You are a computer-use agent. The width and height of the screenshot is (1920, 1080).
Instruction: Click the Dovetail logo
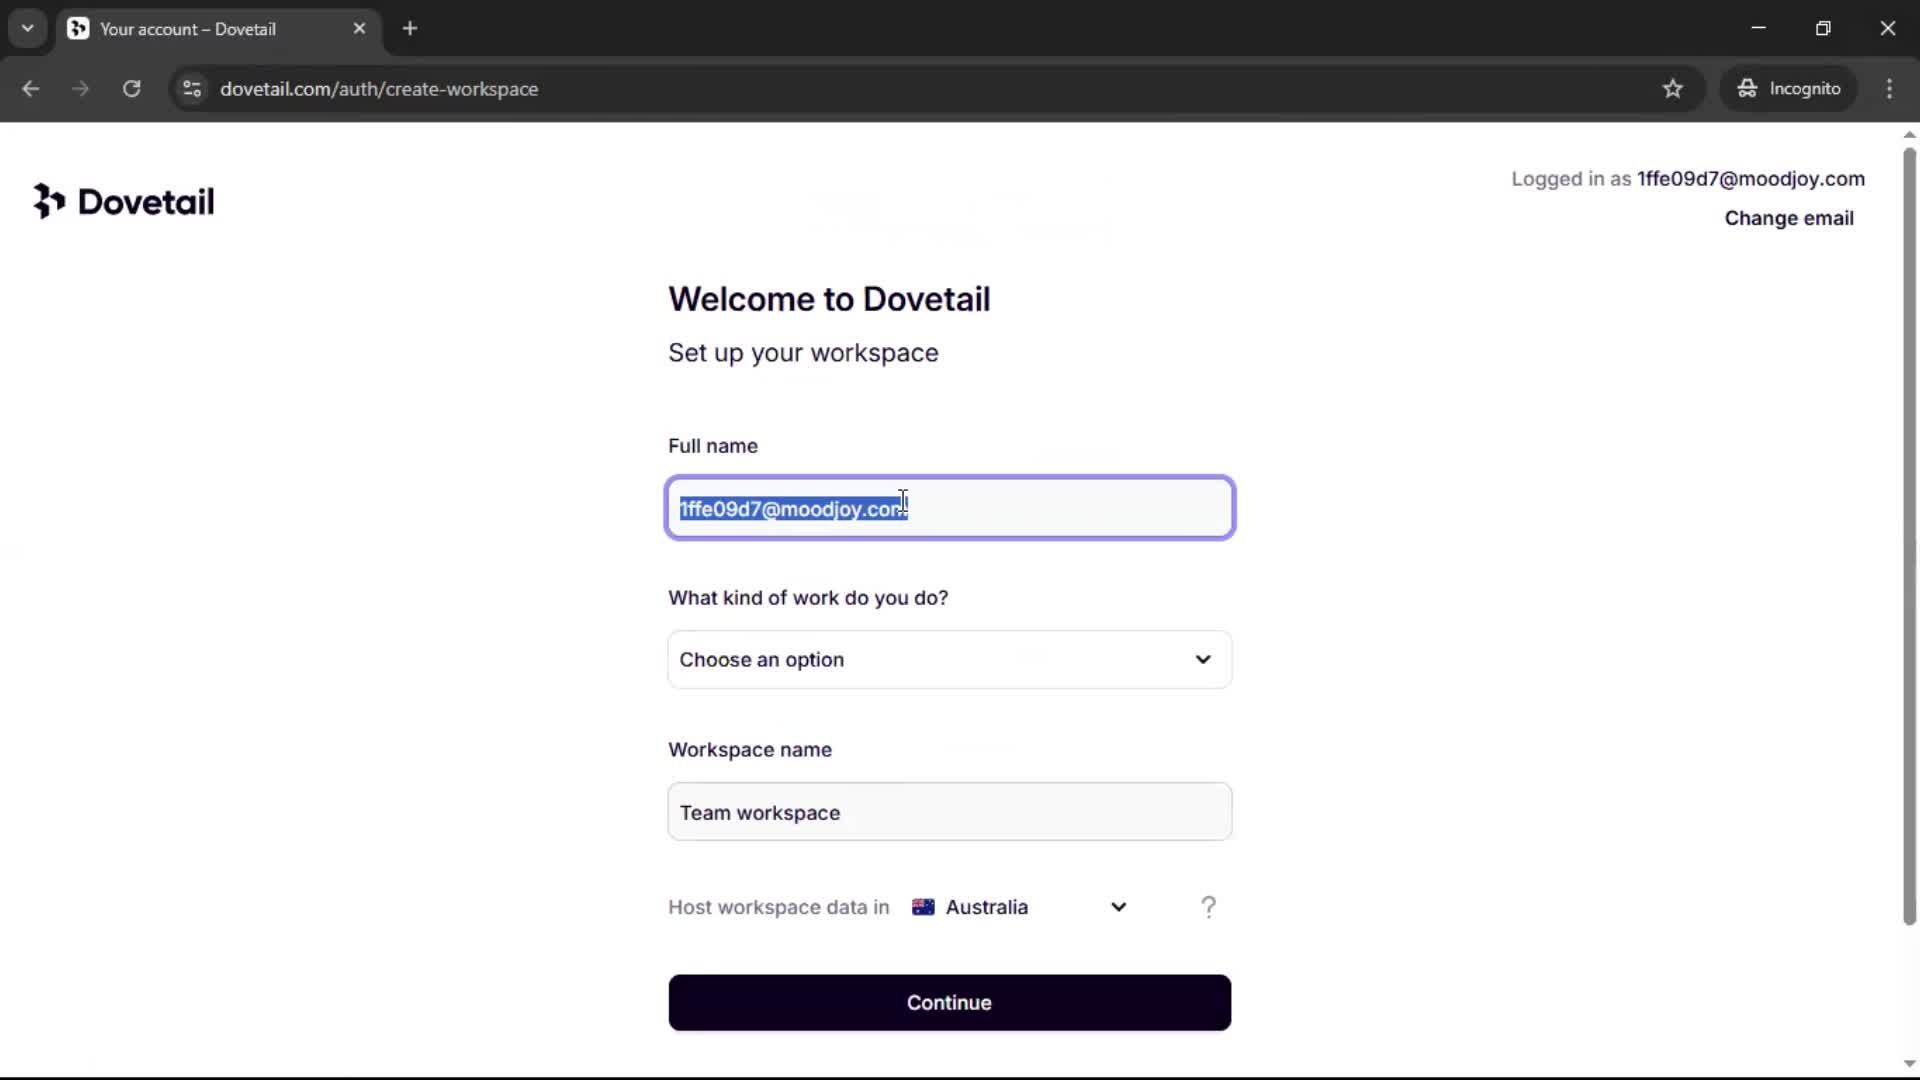(123, 201)
